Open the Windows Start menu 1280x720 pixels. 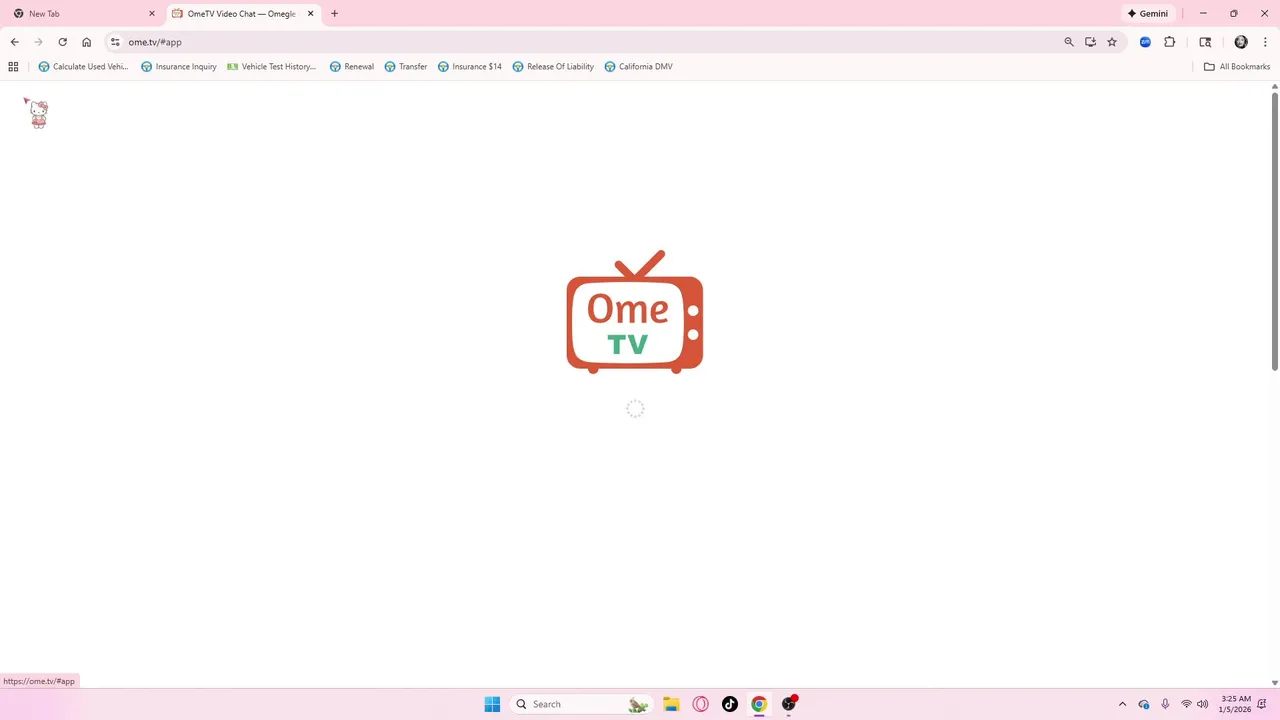[492, 704]
